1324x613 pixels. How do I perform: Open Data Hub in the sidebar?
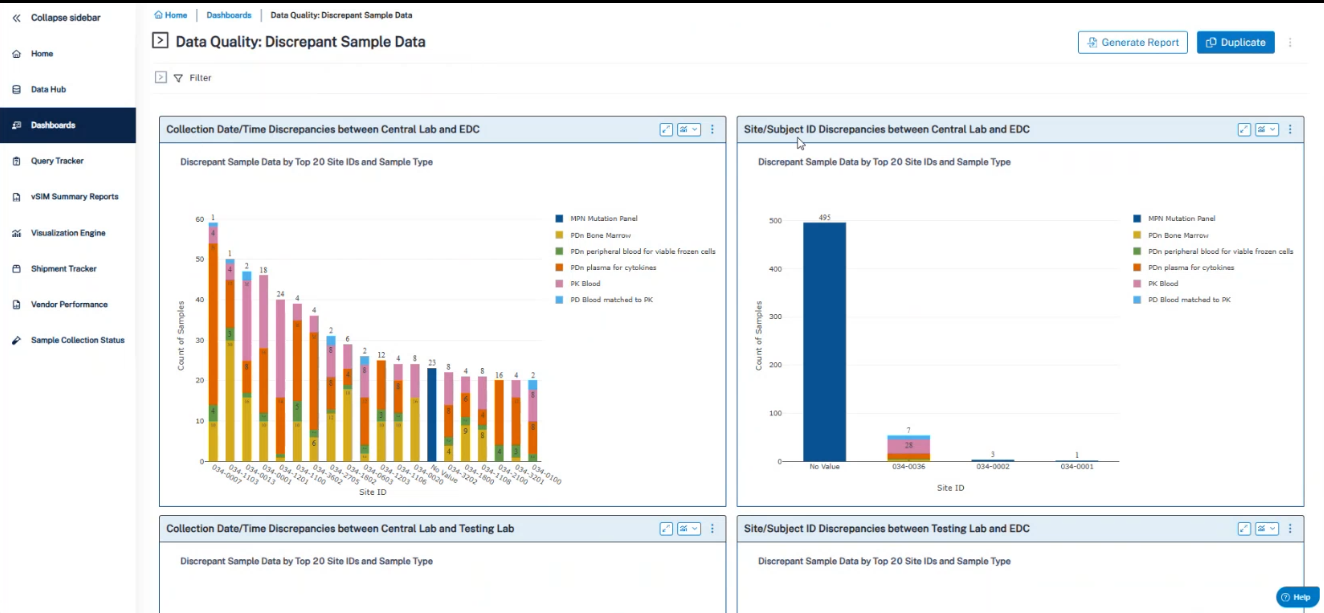[48, 90]
